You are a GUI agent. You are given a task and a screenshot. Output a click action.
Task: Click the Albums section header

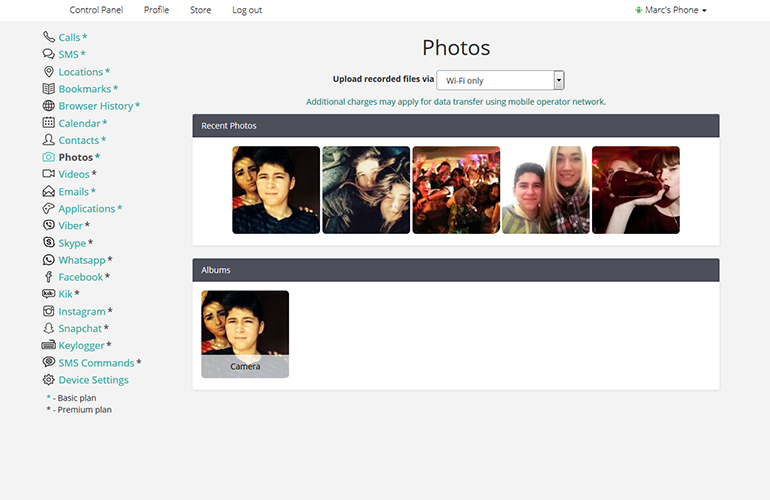456,270
